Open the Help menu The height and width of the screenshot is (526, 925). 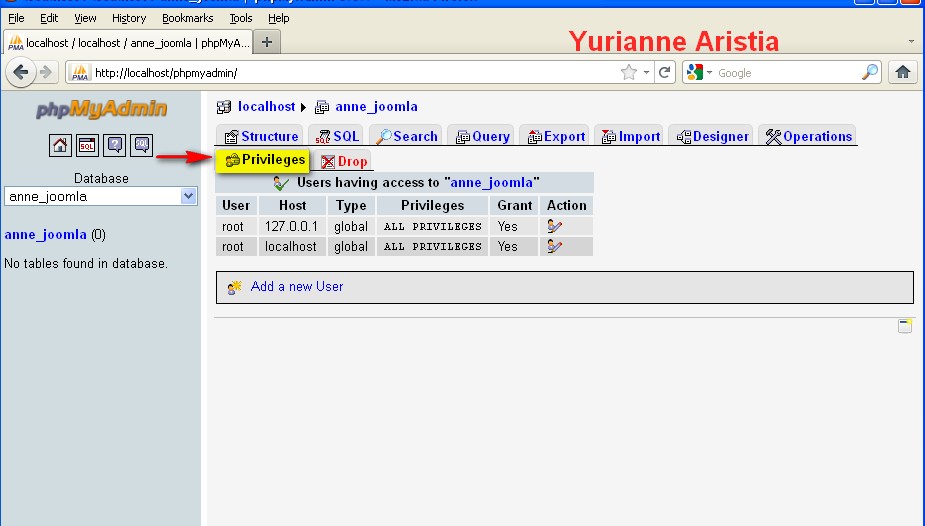(278, 18)
